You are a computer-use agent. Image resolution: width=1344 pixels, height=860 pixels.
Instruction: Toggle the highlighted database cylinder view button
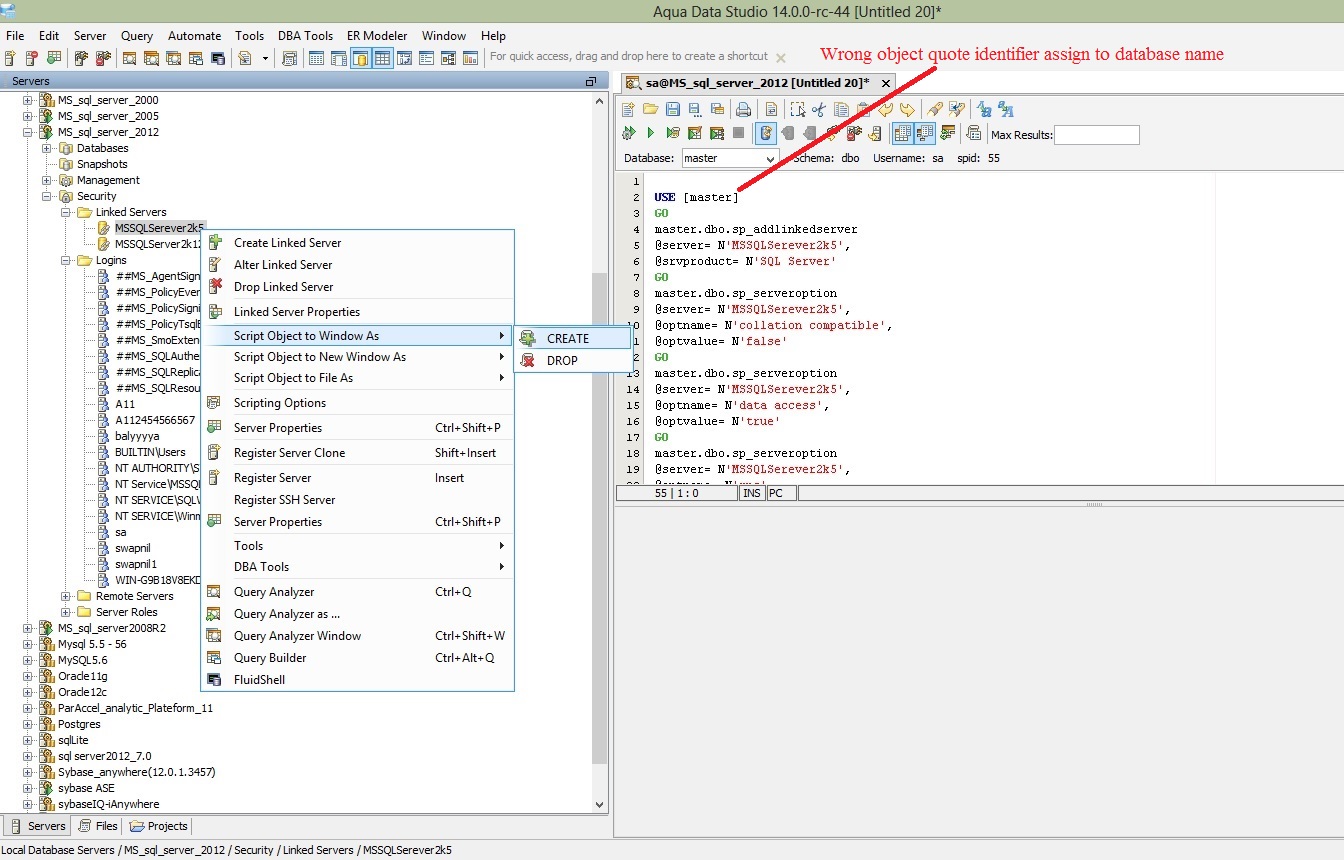(x=361, y=58)
